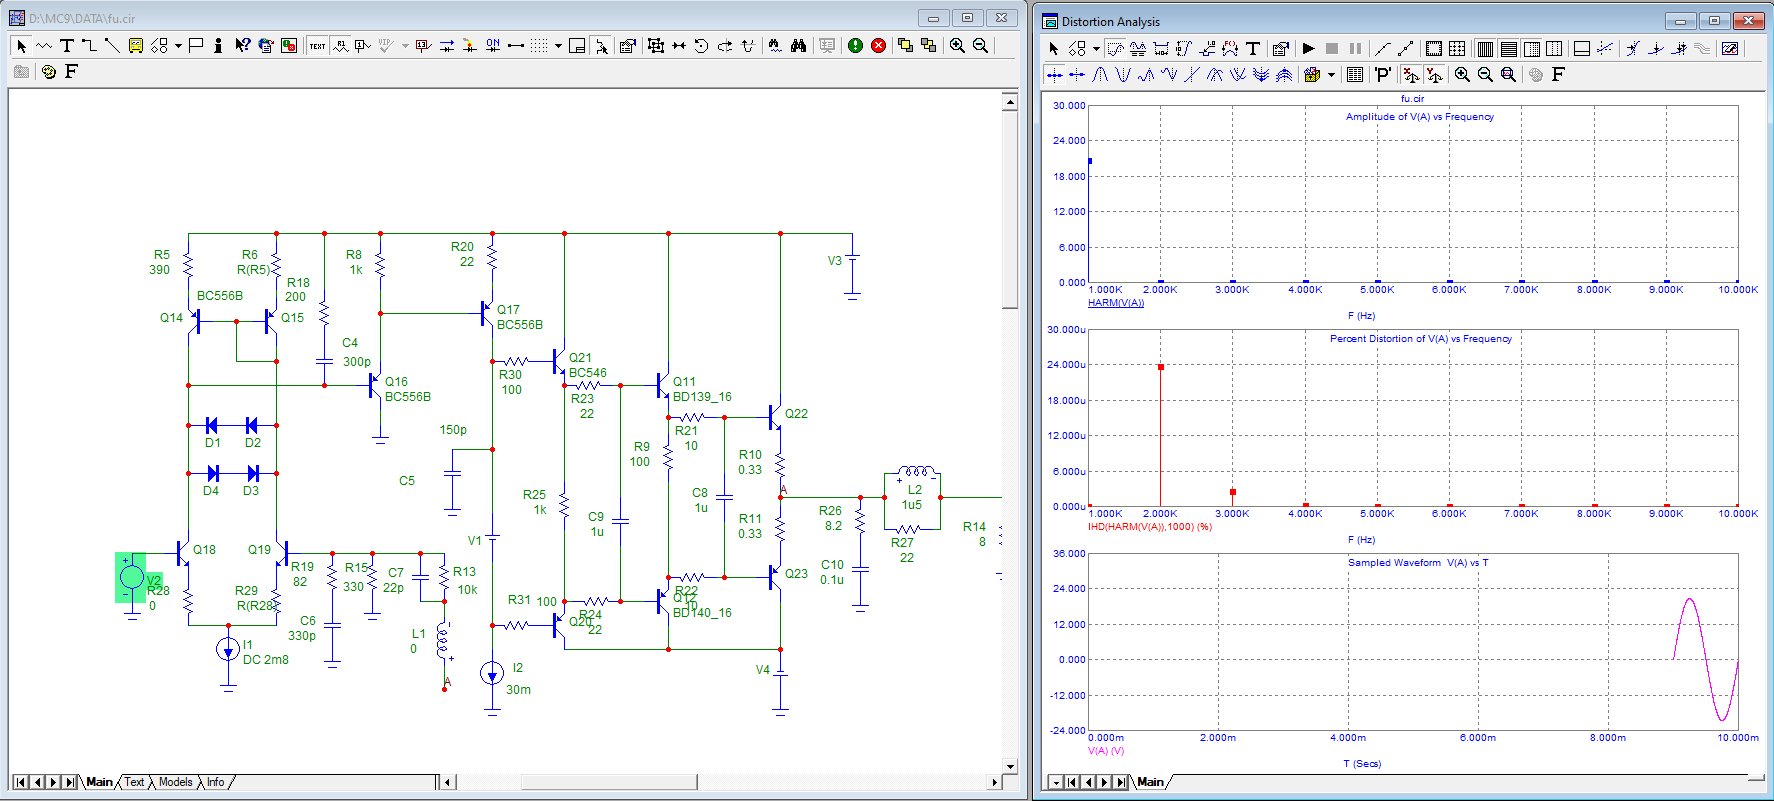Open the shapes dropdown arrow in schematic toolbar
Viewport: 1774px width, 801px height.
point(178,46)
